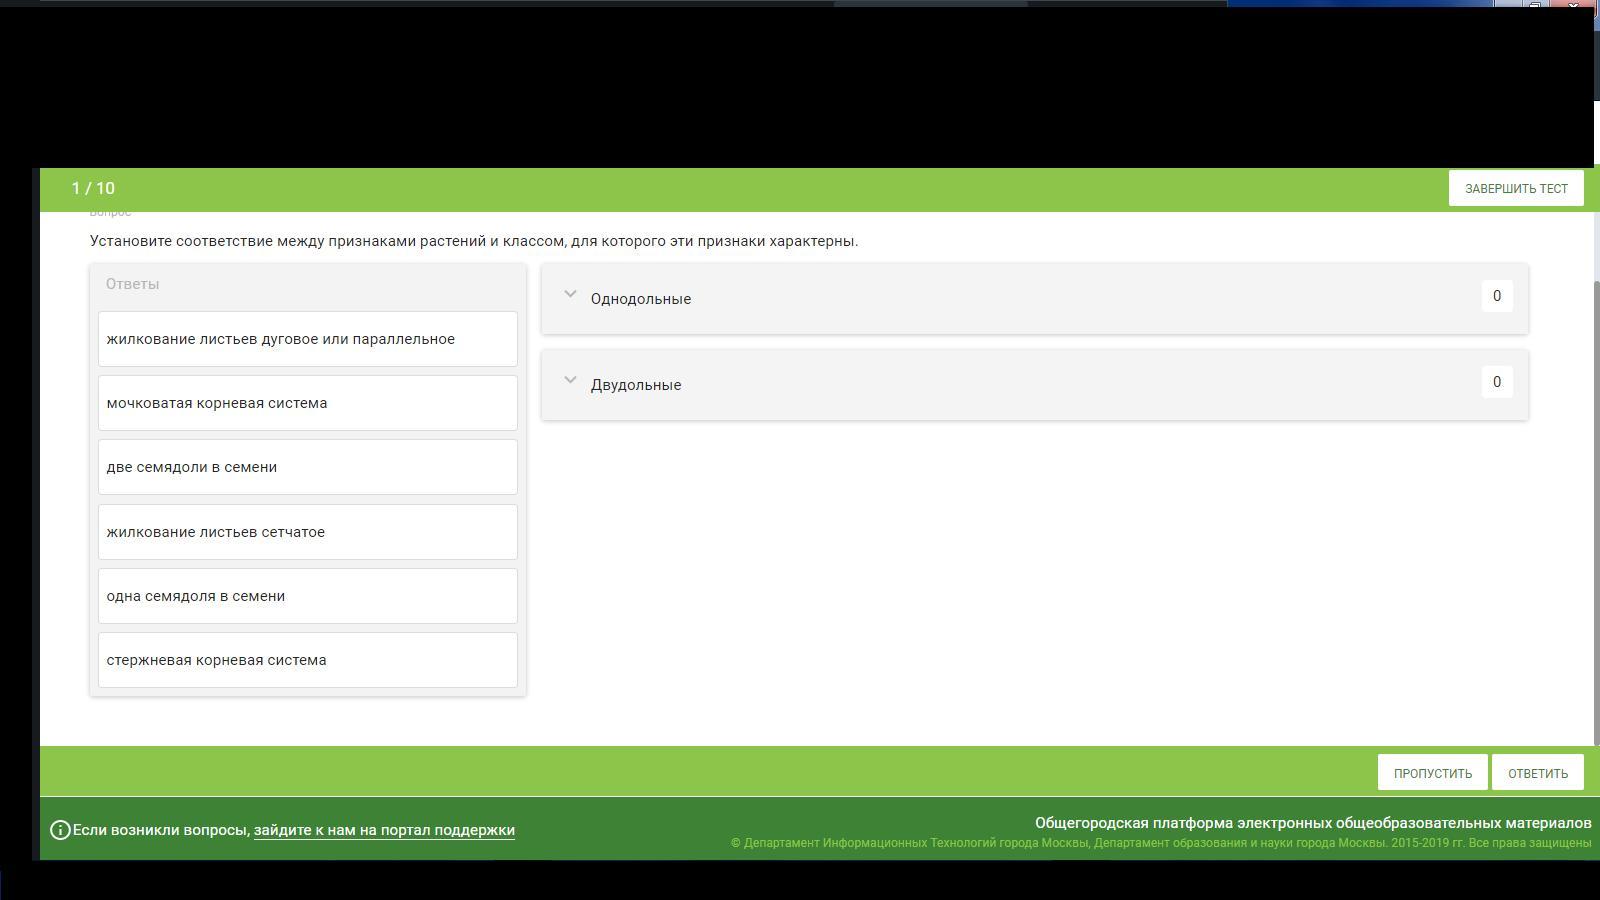Expand the 'Двудольные' category chevron
The image size is (1600, 900).
570,380
